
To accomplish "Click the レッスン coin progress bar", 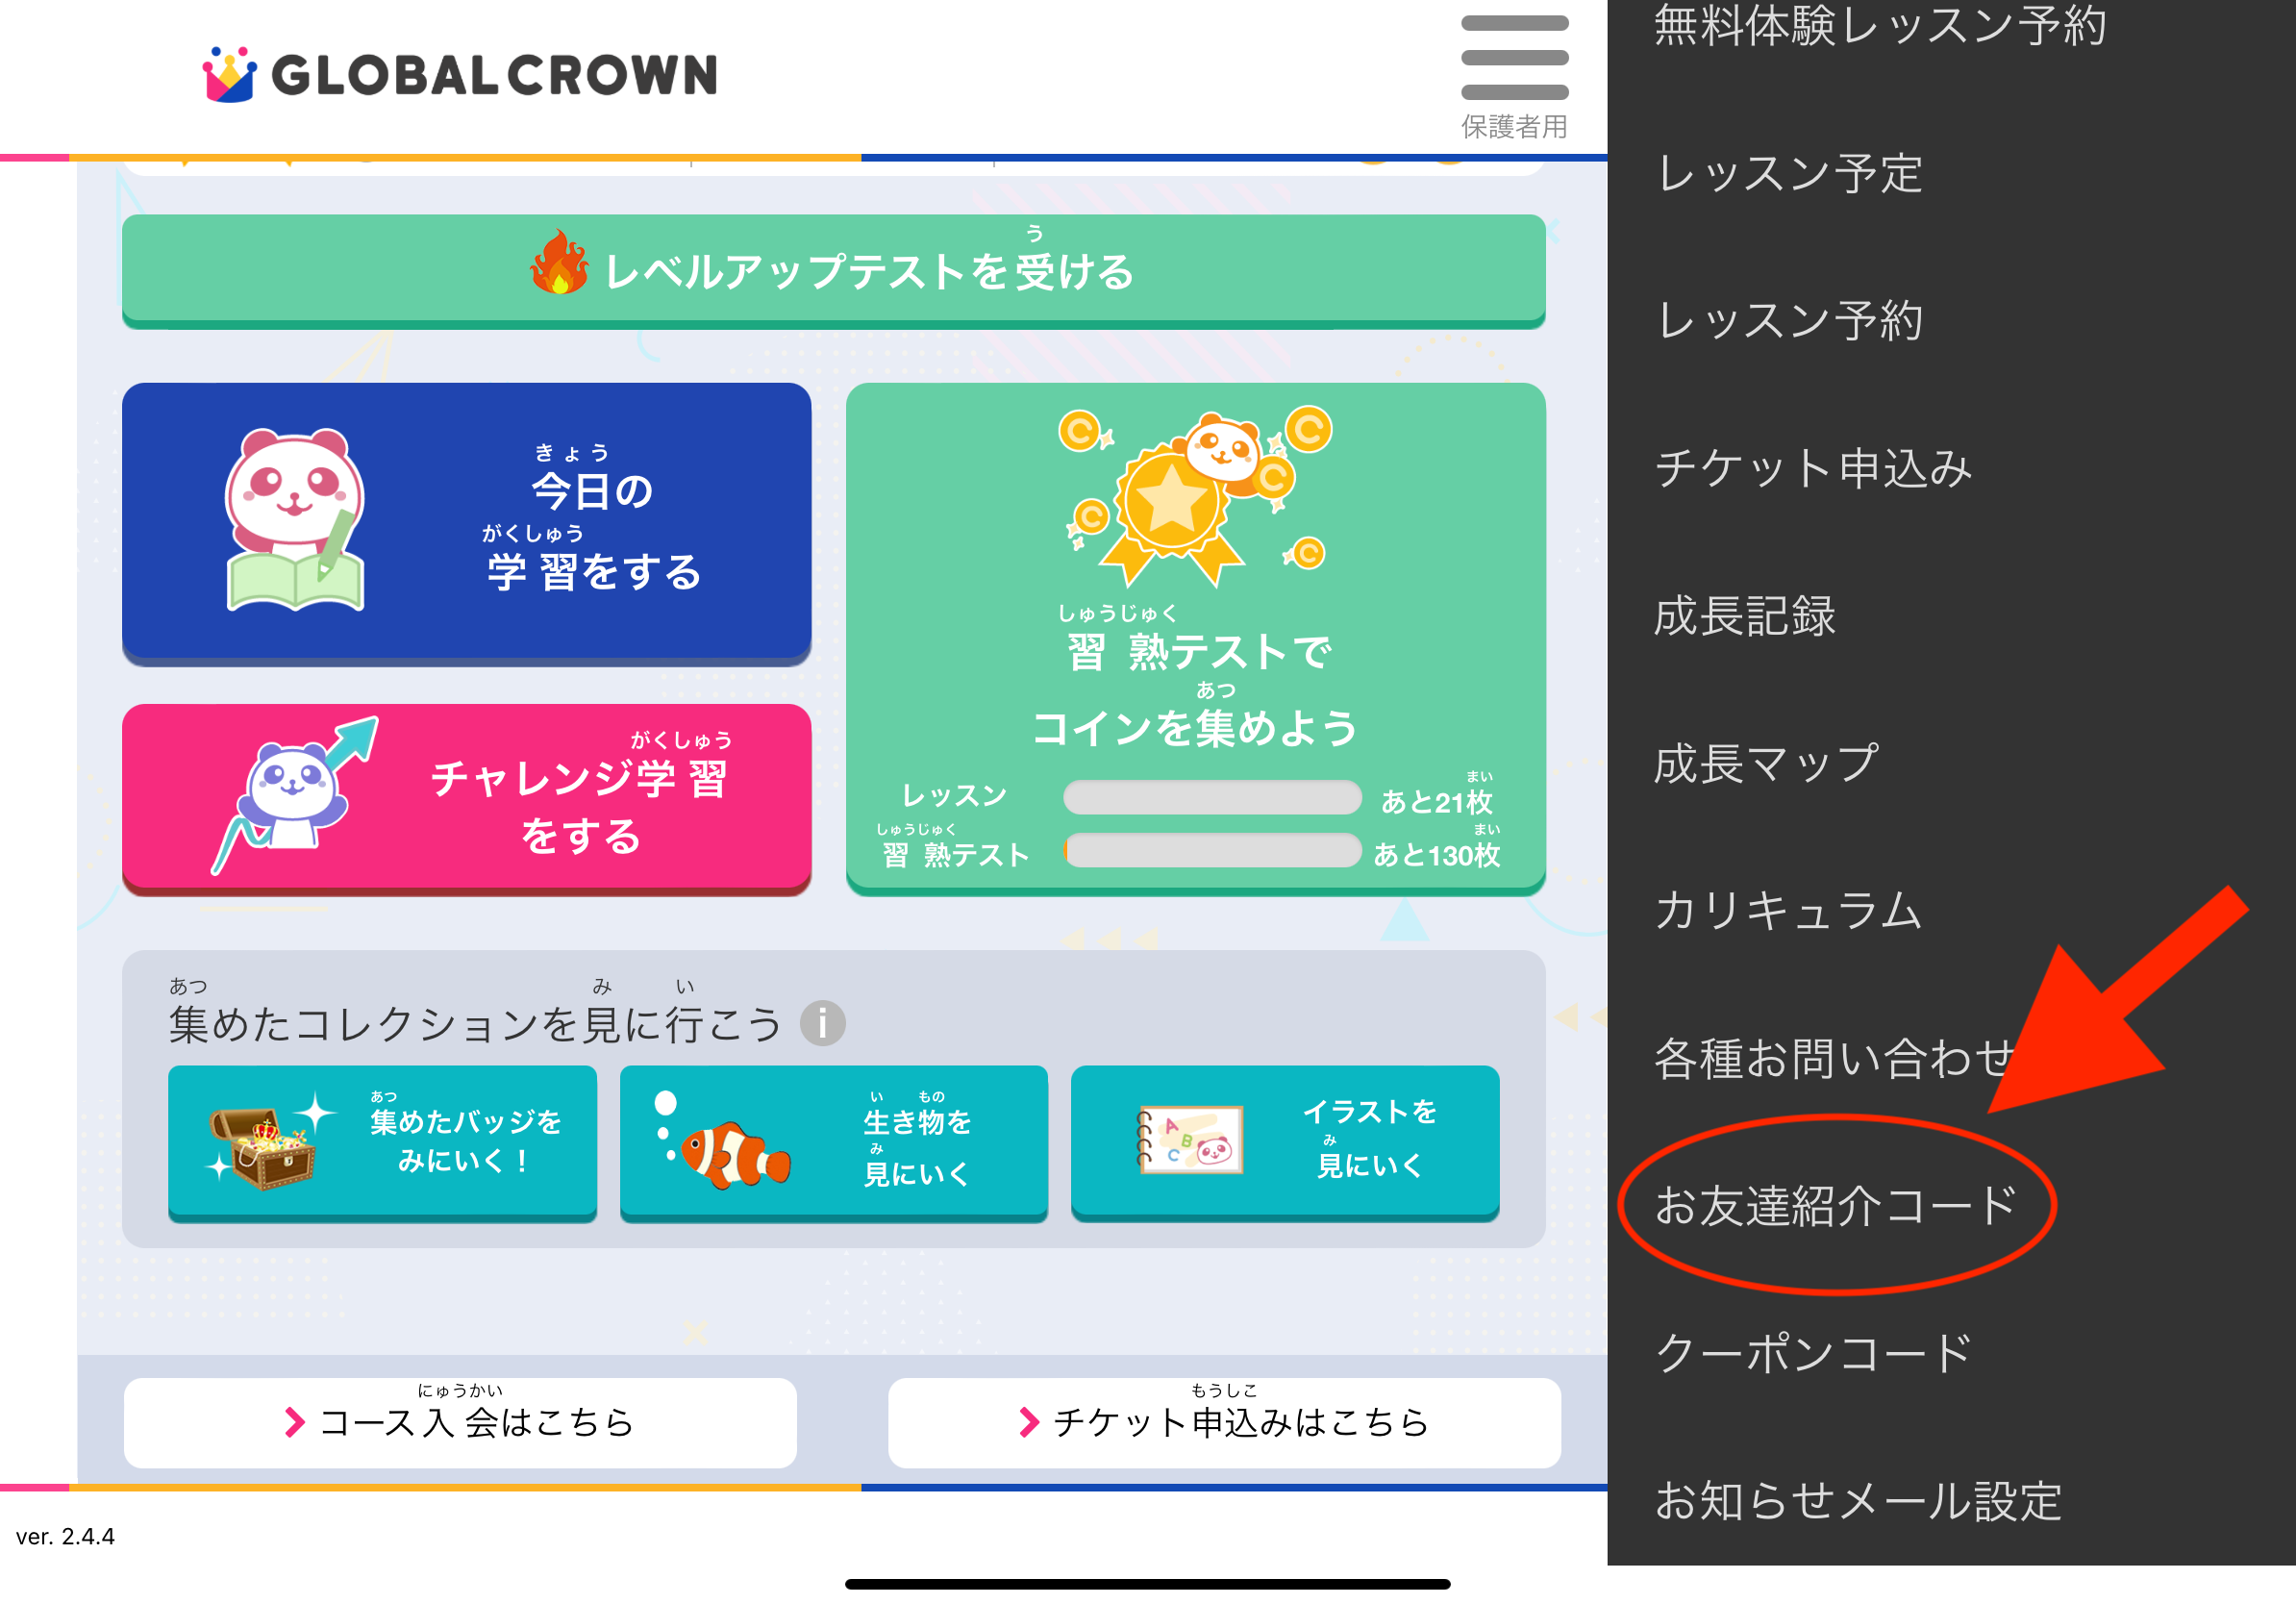I will click(x=1211, y=797).
